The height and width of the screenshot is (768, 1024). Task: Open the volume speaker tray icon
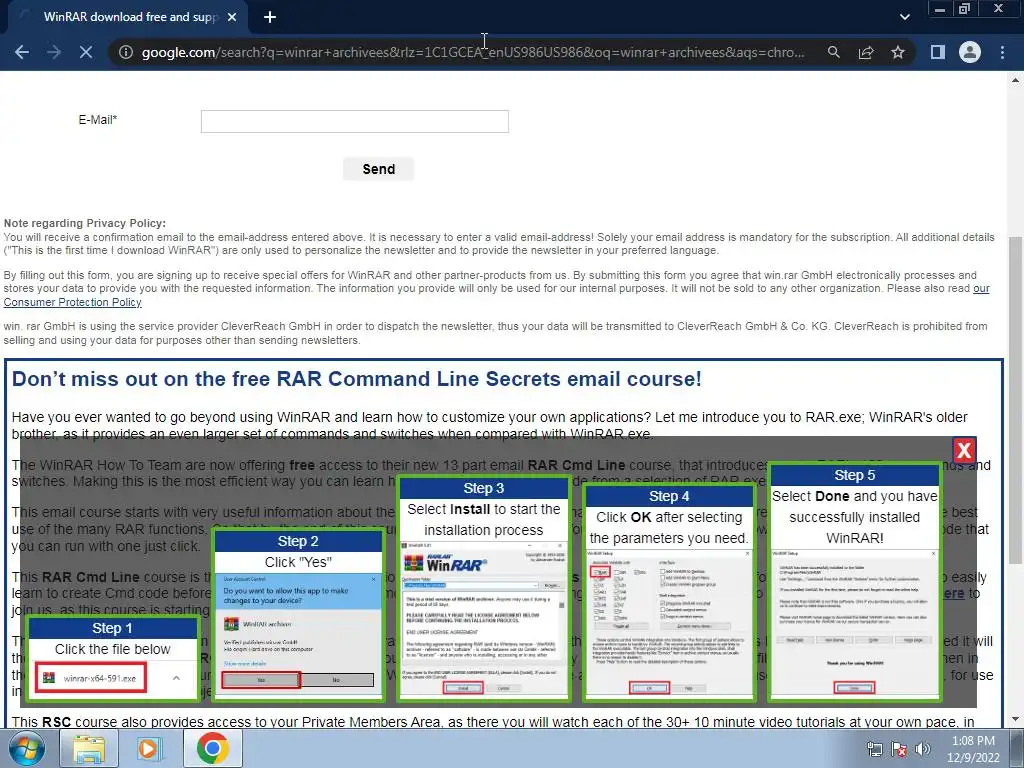point(923,749)
